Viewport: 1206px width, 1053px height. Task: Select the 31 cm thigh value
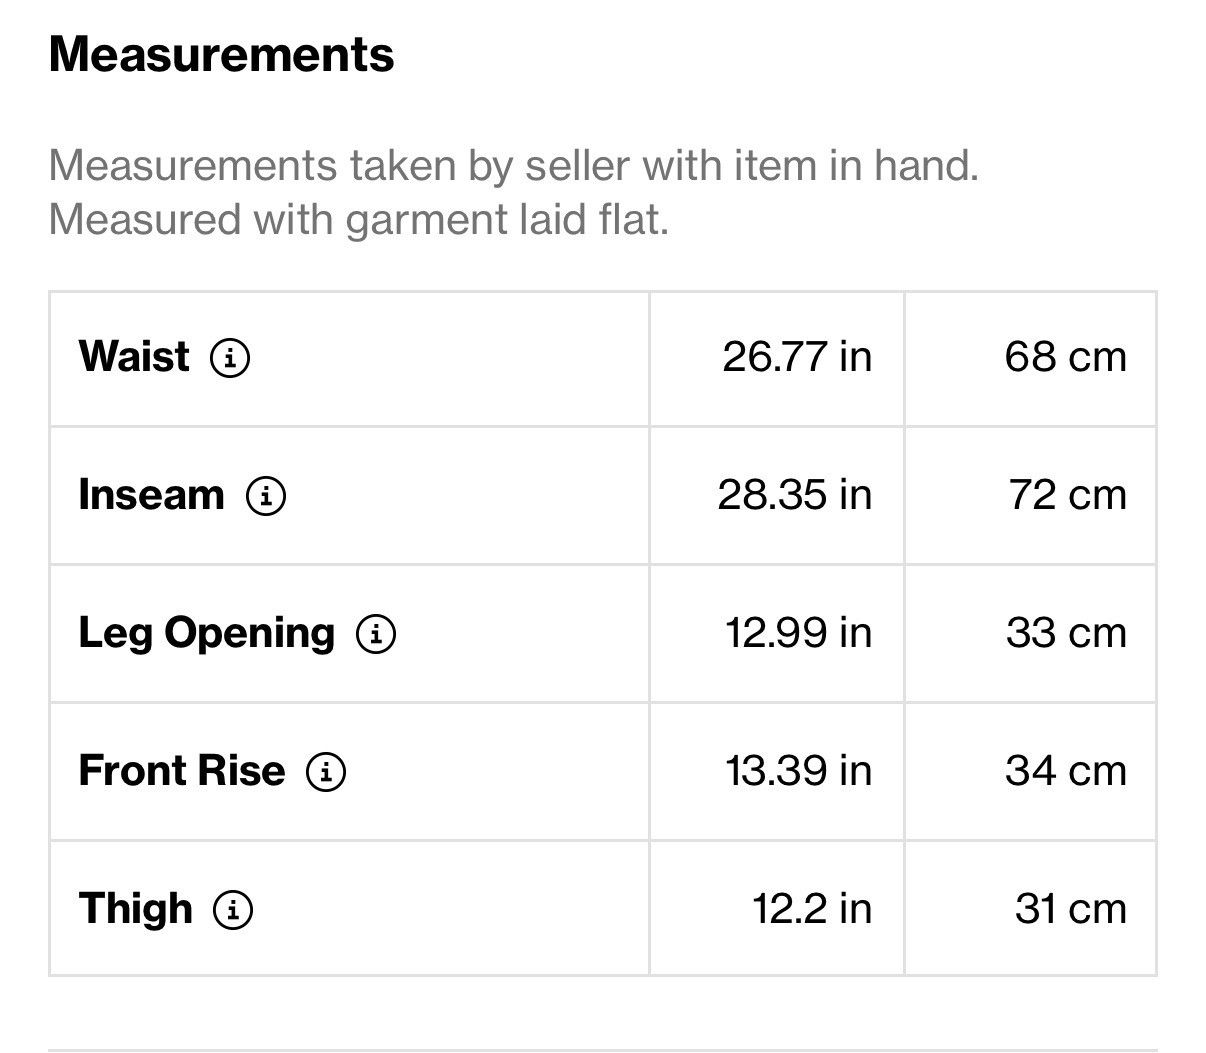1071,909
